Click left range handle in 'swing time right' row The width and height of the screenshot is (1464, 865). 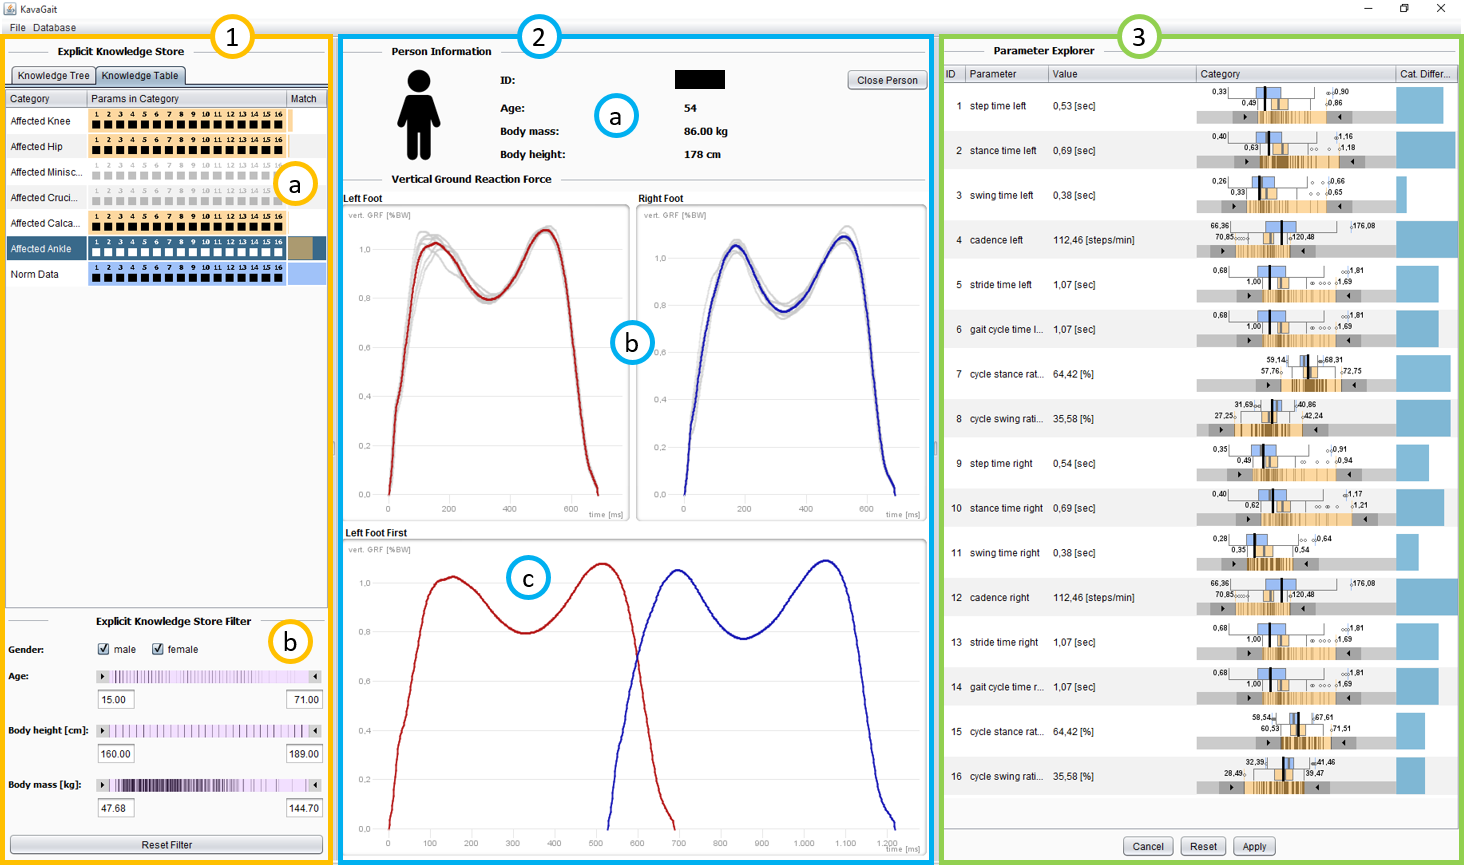click(x=1234, y=564)
